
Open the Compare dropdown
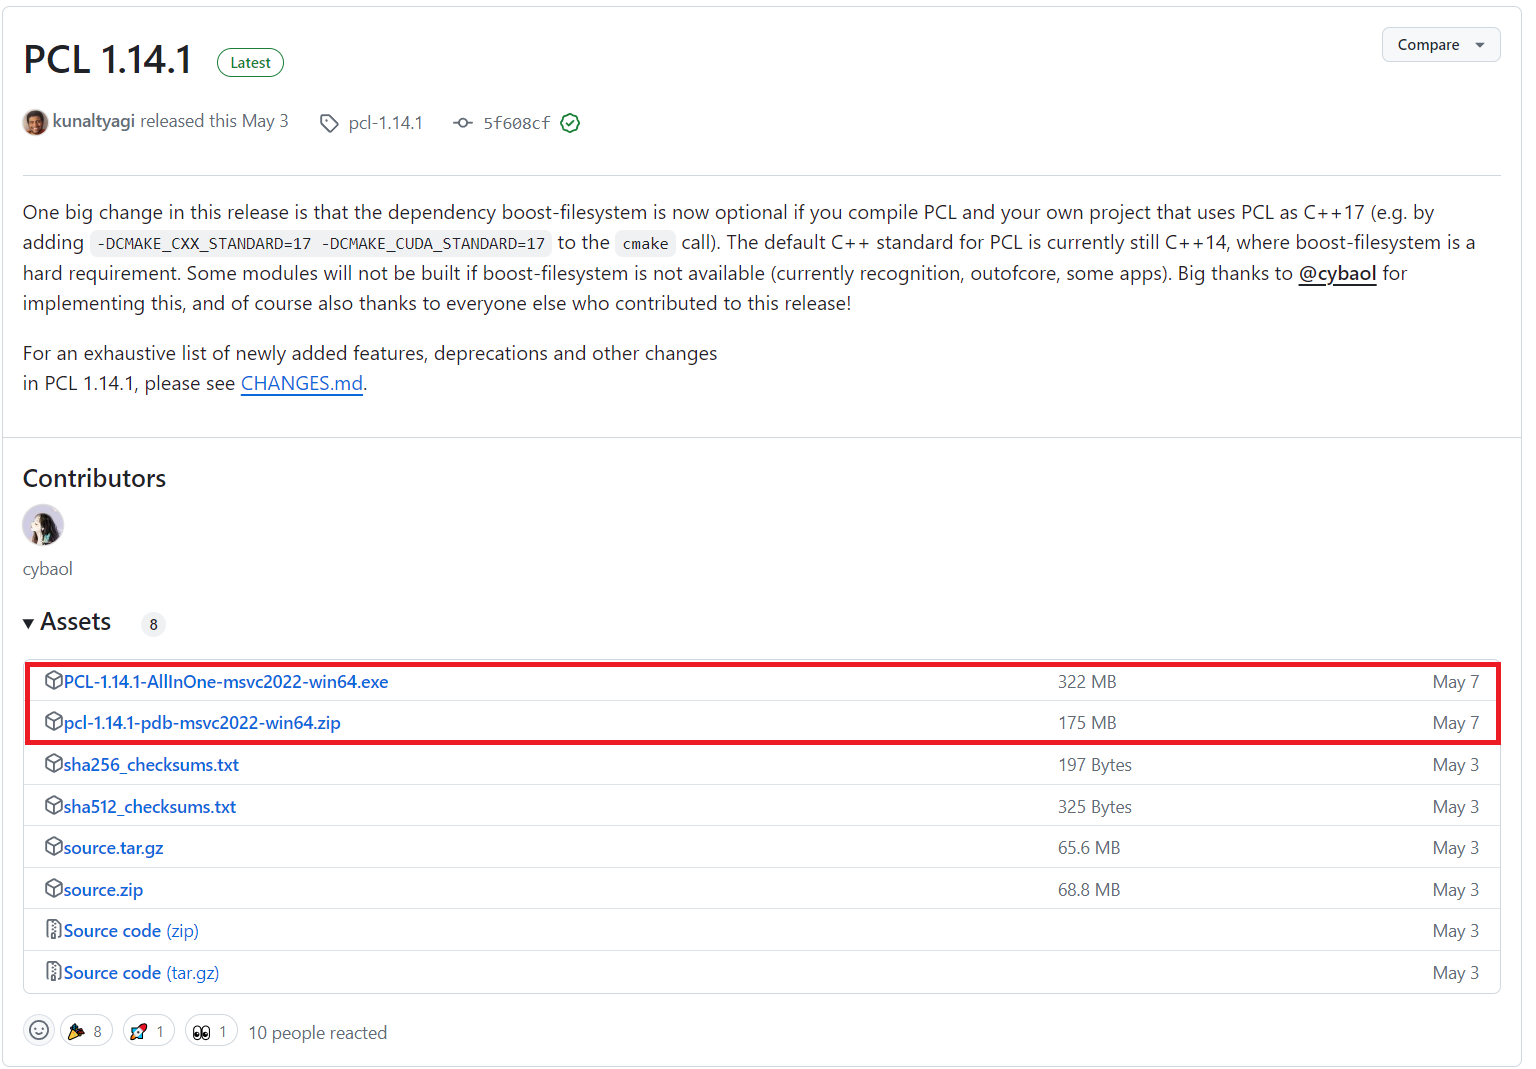point(1440,45)
